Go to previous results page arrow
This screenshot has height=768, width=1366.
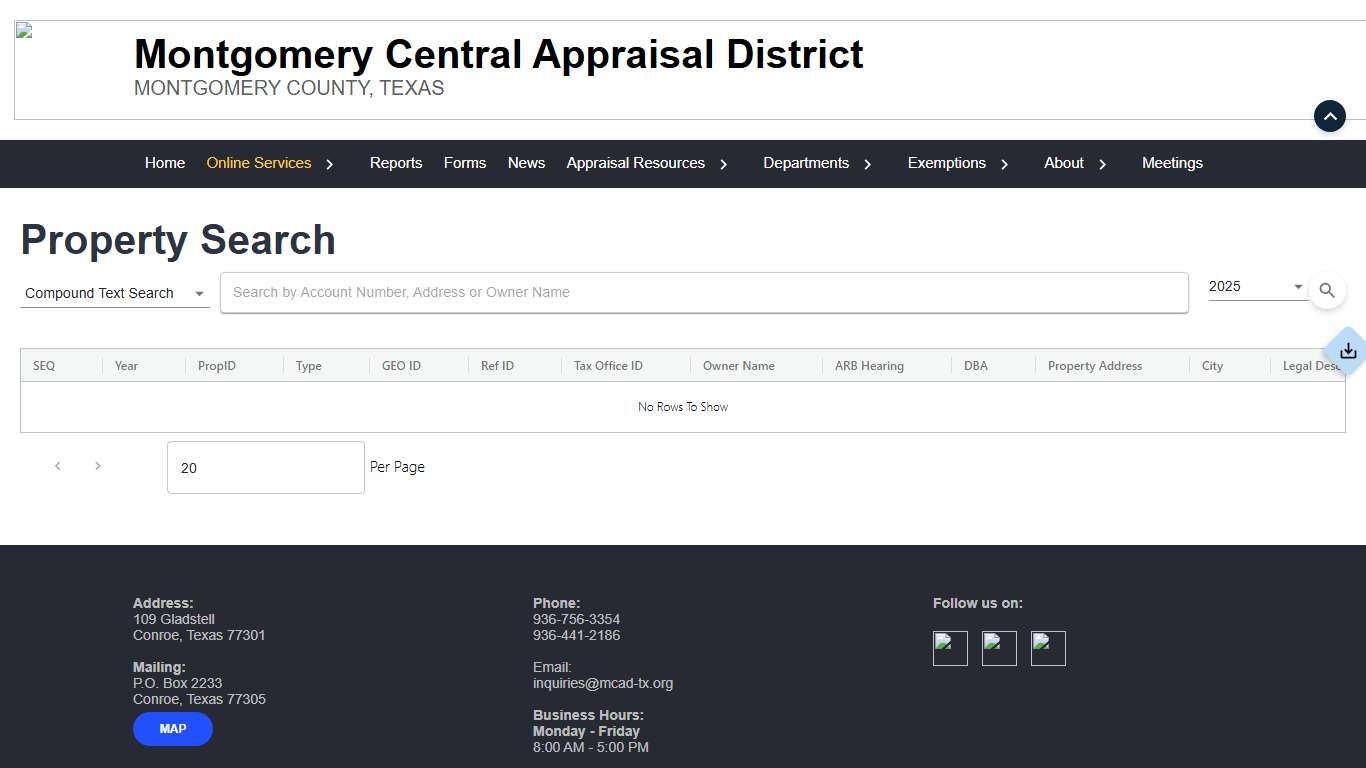58,466
